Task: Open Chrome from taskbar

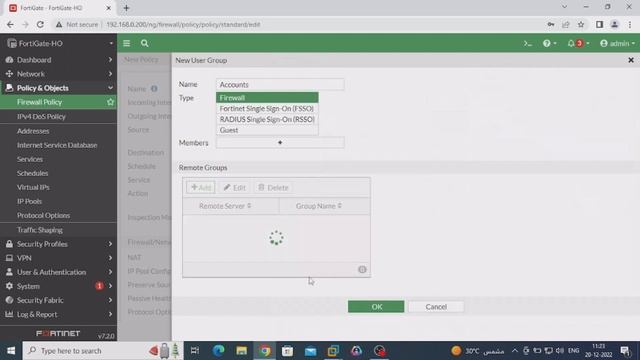Action: point(264,351)
